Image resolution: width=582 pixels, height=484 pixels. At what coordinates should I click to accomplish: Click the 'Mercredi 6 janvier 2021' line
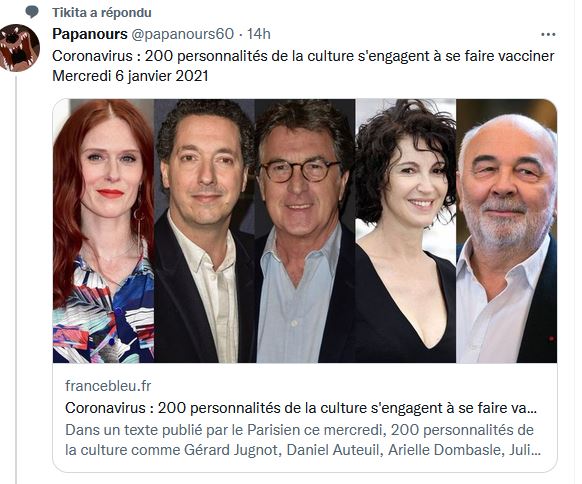tap(130, 76)
